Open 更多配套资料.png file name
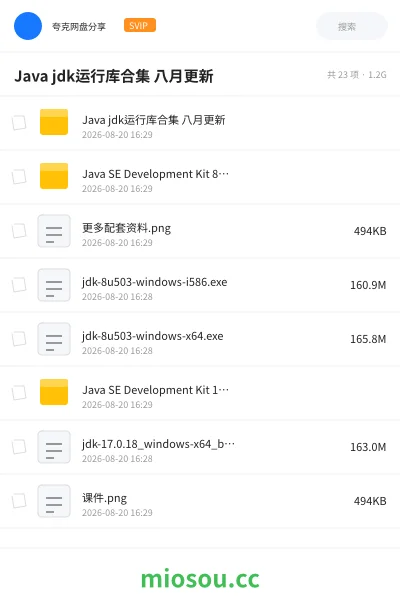 pos(126,228)
